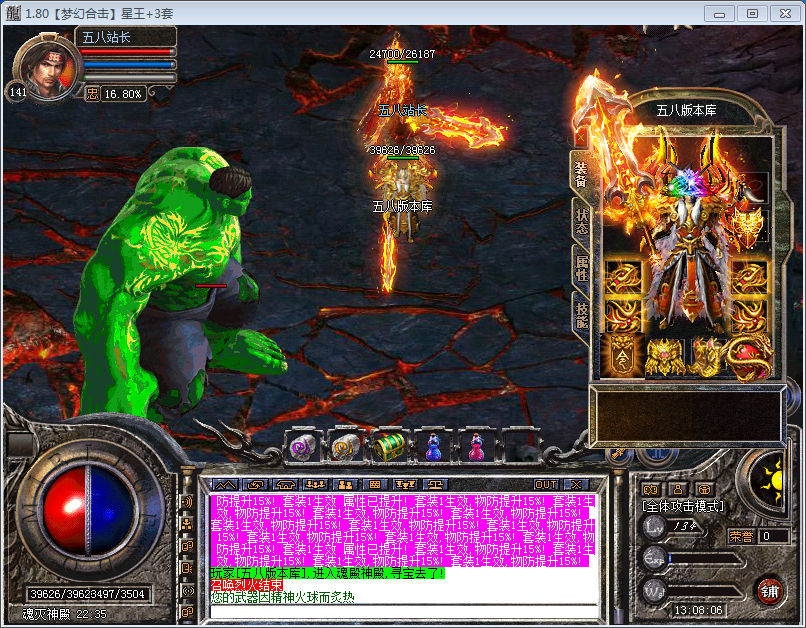Use the purple spiral scroll in the quick belt
Image resolution: width=806 pixels, height=628 pixels.
303,447
